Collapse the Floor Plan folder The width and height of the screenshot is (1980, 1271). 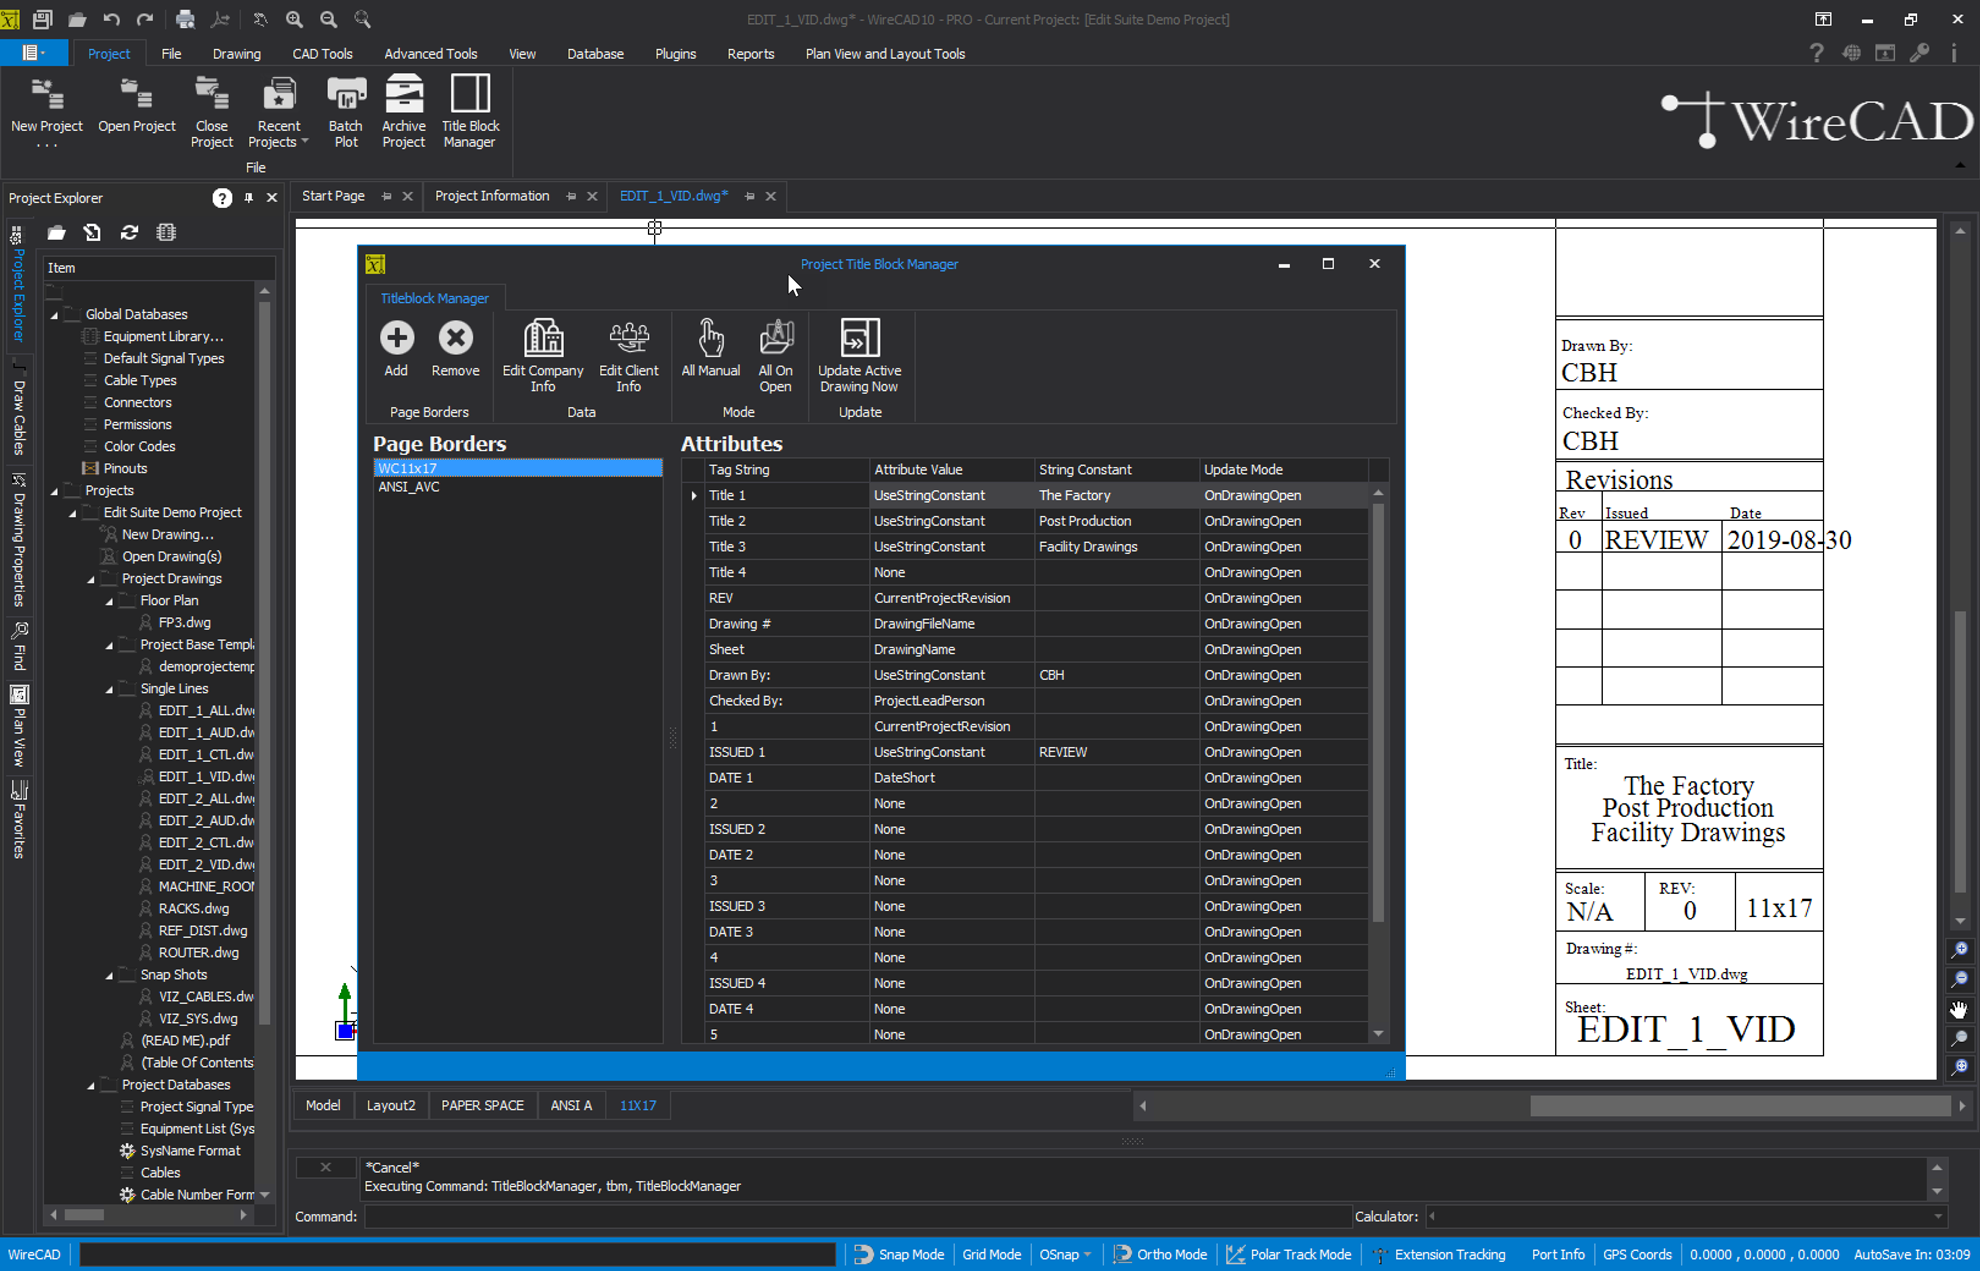pos(110,600)
